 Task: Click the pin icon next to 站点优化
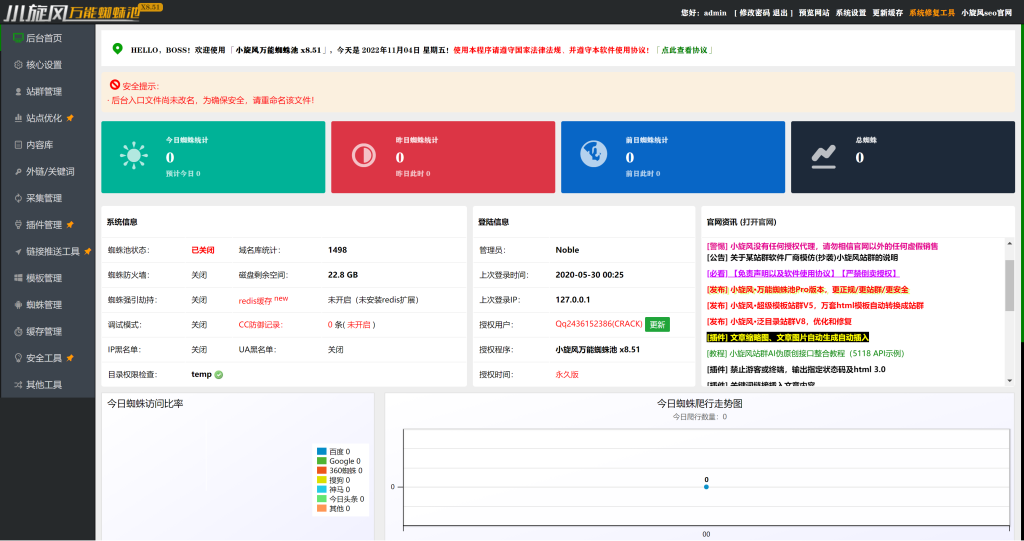(70, 118)
